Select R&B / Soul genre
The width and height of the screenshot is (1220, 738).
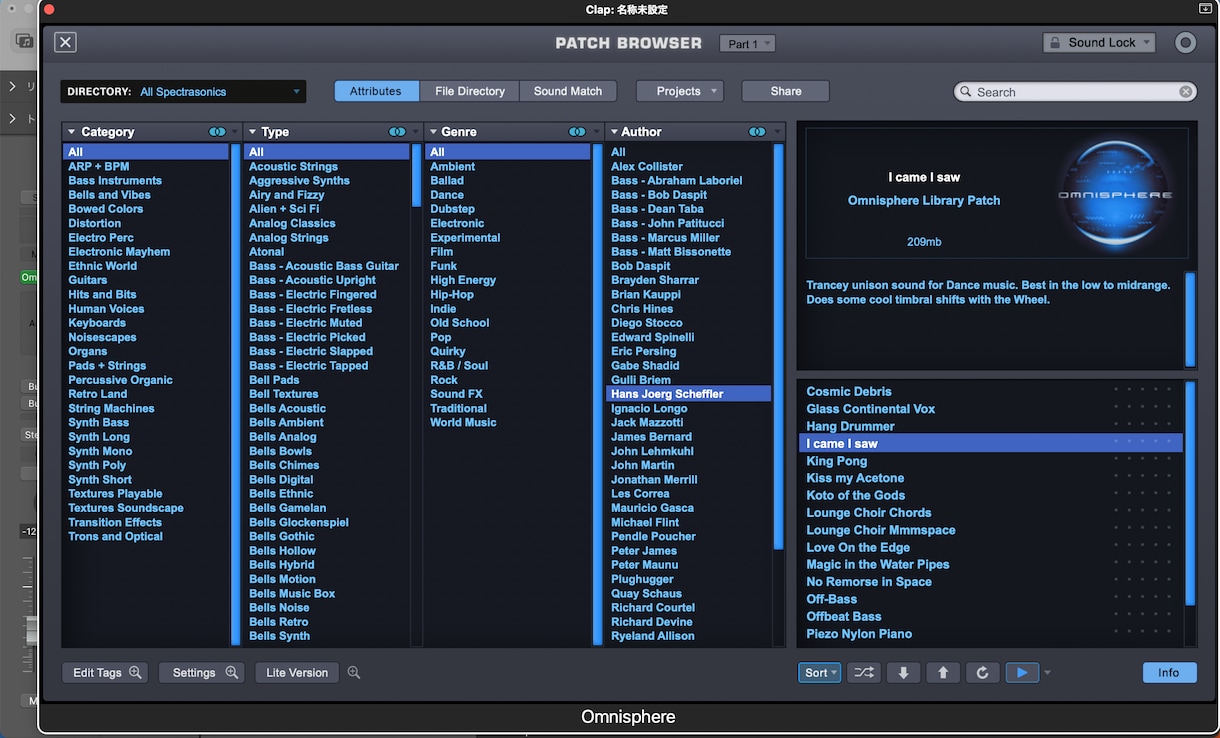459,366
